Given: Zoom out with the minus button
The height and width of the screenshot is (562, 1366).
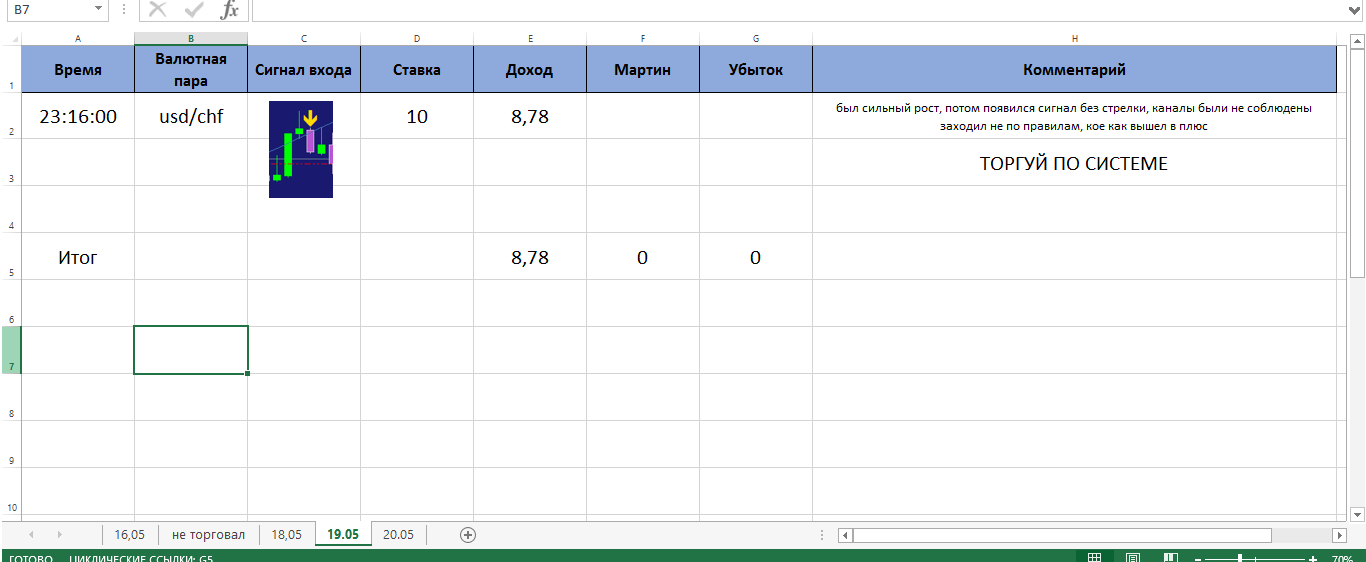Looking at the screenshot, I should (1199, 558).
